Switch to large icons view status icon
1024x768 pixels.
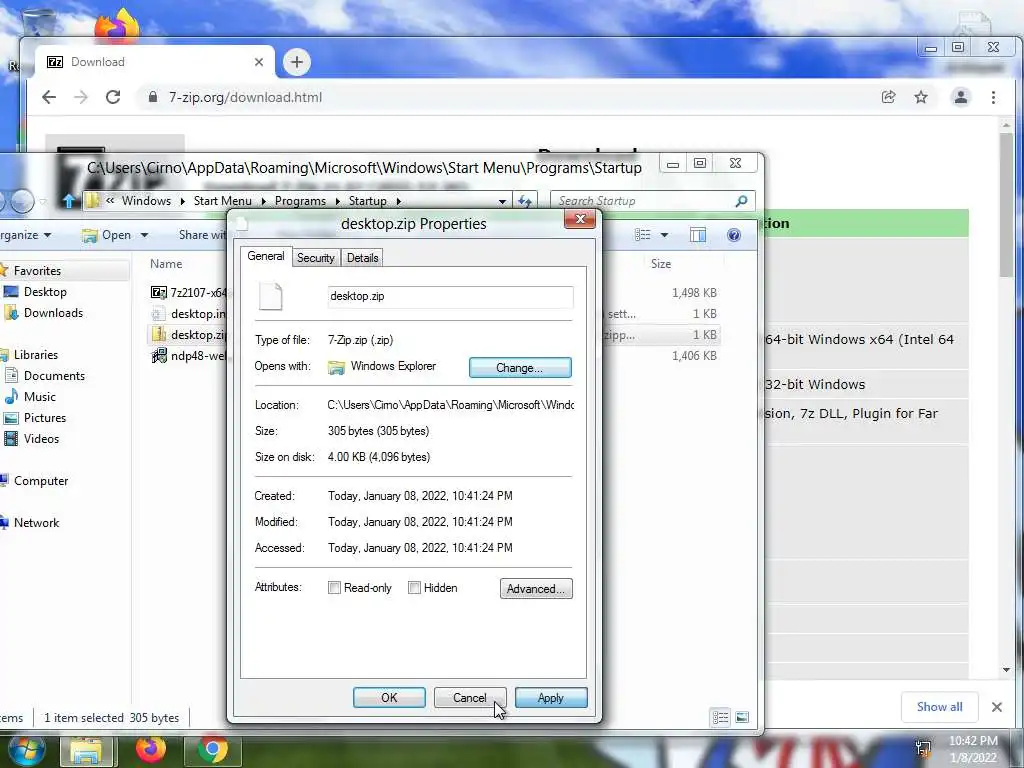[742, 718]
